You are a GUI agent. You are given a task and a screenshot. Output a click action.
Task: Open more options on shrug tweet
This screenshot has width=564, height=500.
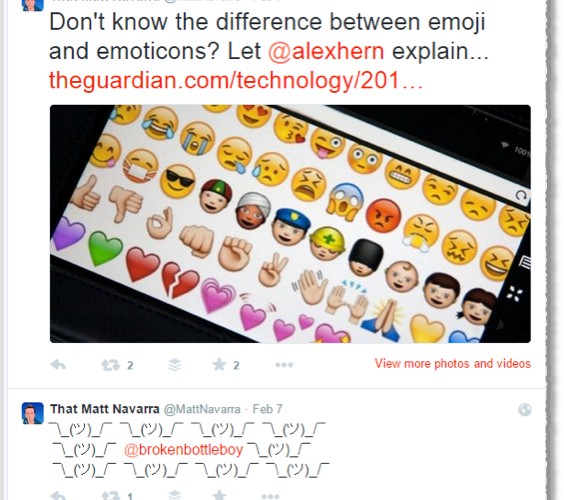(270, 497)
